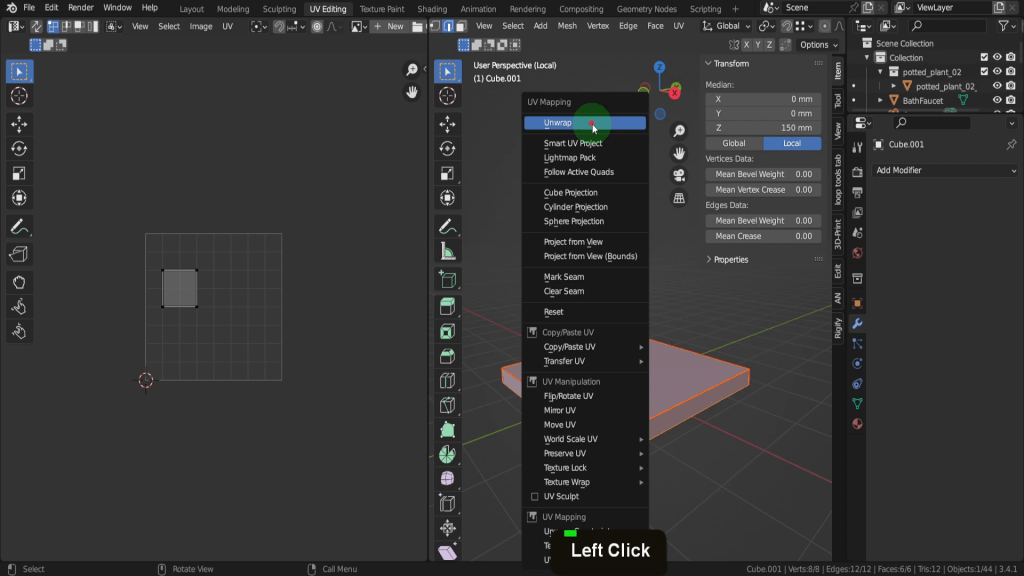Click the Extrude Region tool icon
The height and width of the screenshot is (576, 1024).
coord(447,306)
